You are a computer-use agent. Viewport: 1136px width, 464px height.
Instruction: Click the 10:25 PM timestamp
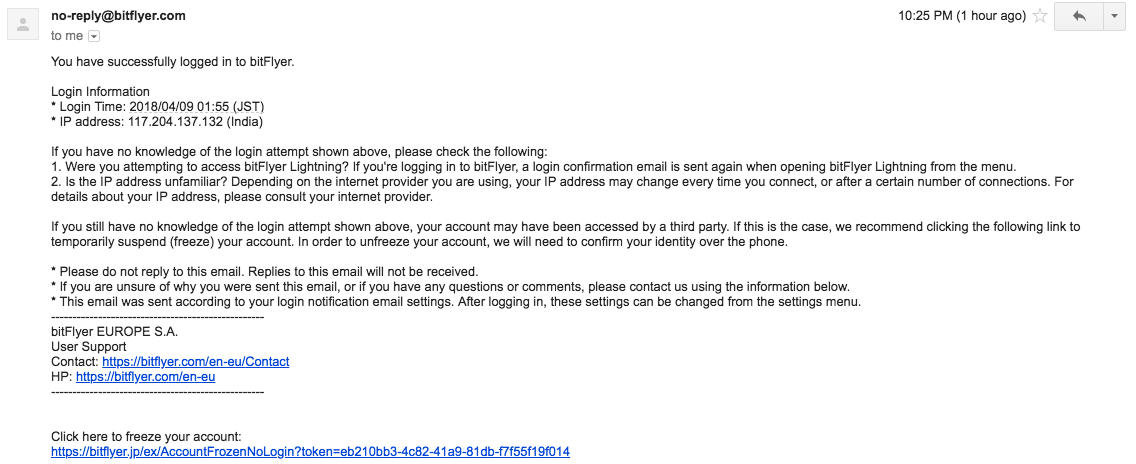click(x=962, y=16)
